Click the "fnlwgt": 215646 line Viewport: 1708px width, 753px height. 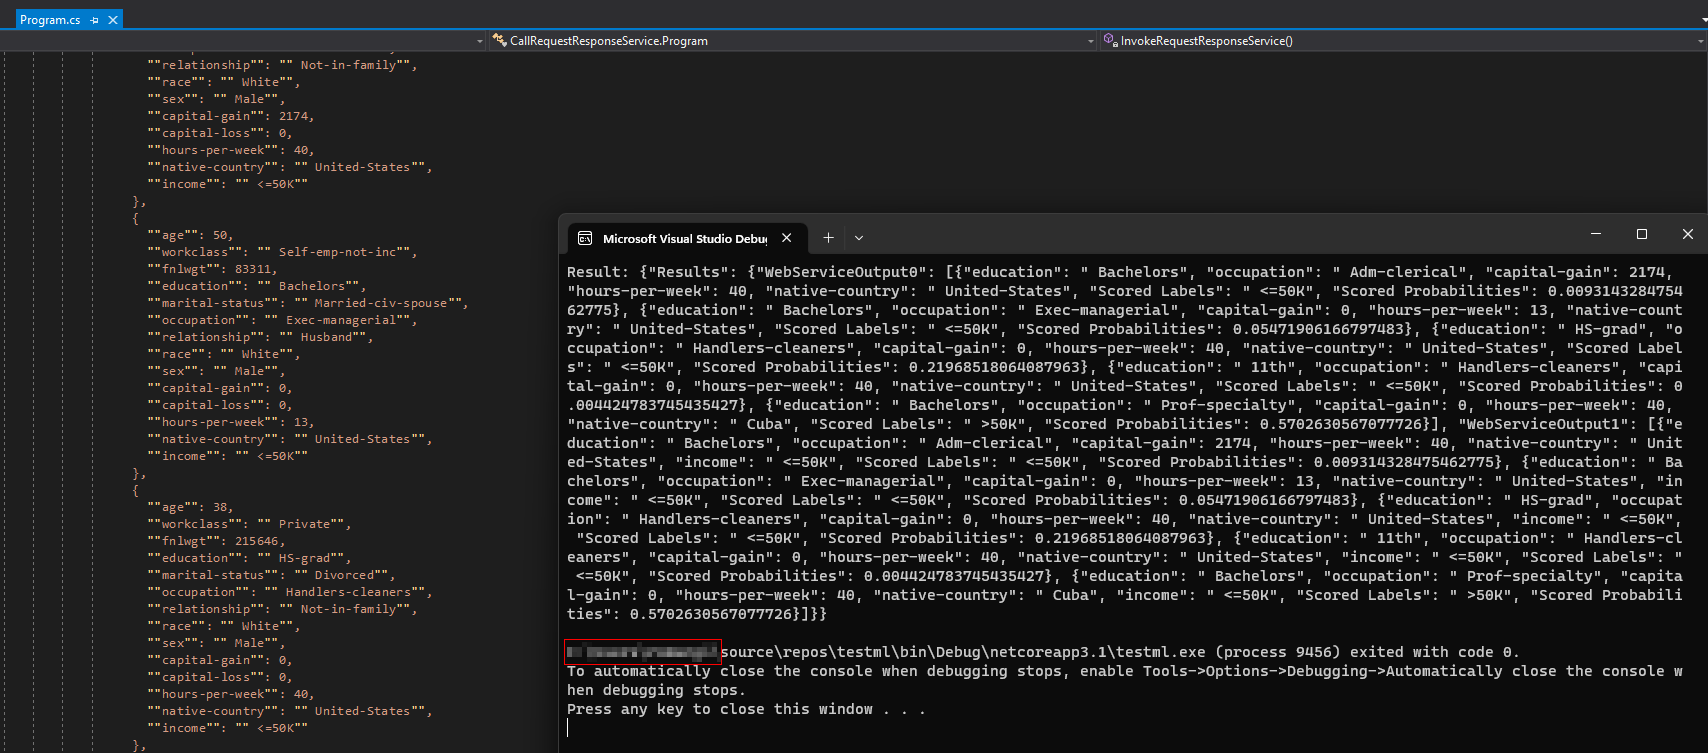point(216,541)
